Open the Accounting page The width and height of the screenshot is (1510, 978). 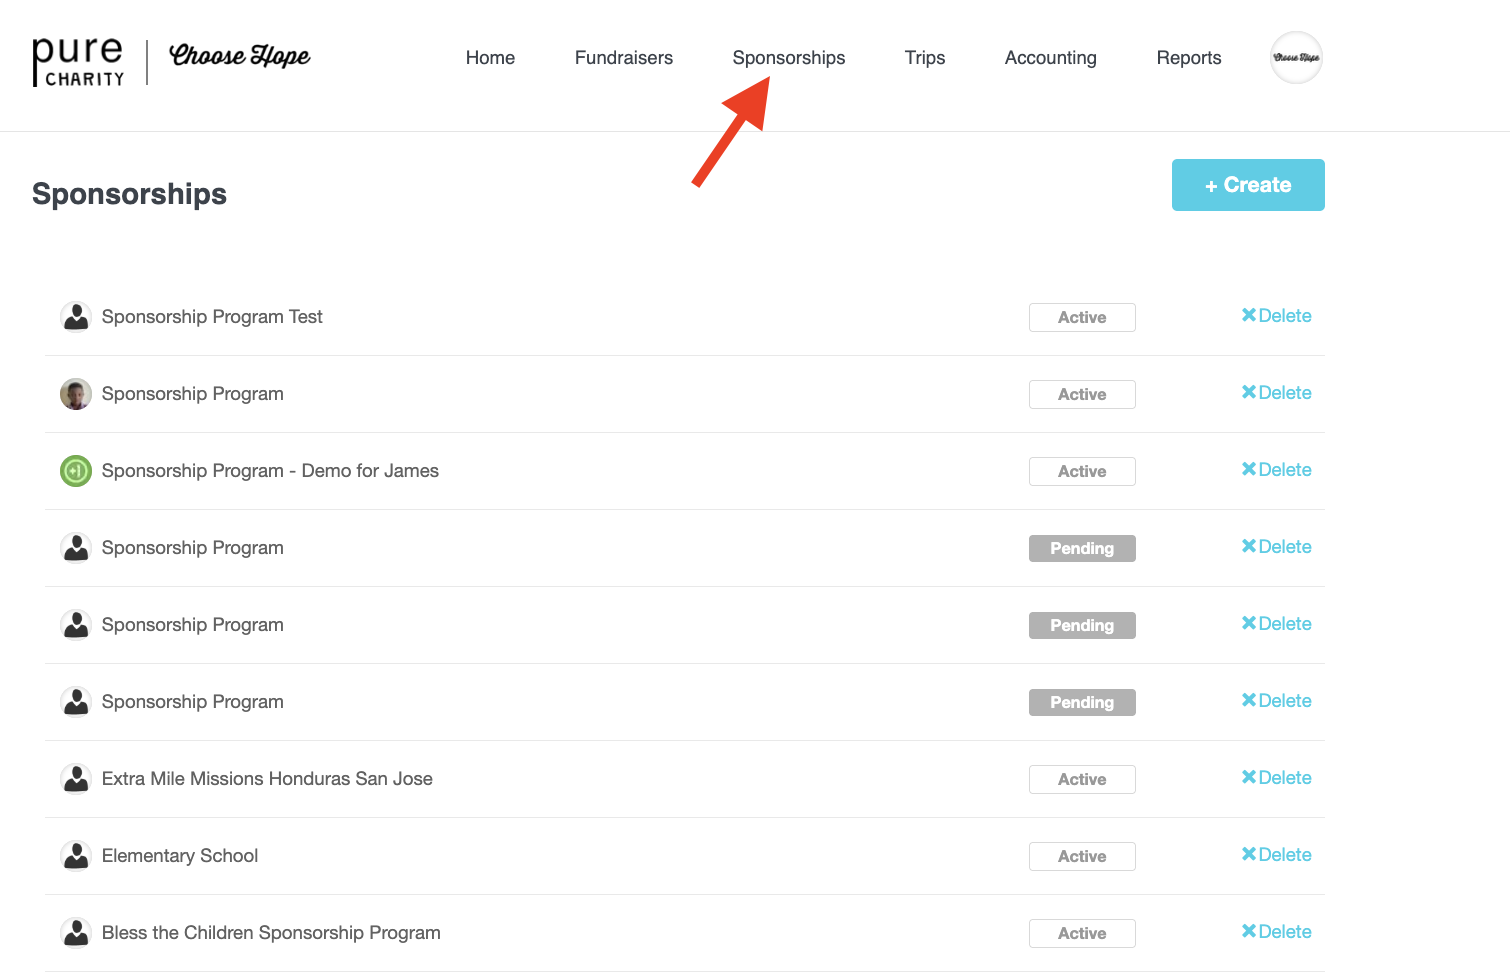click(1050, 58)
